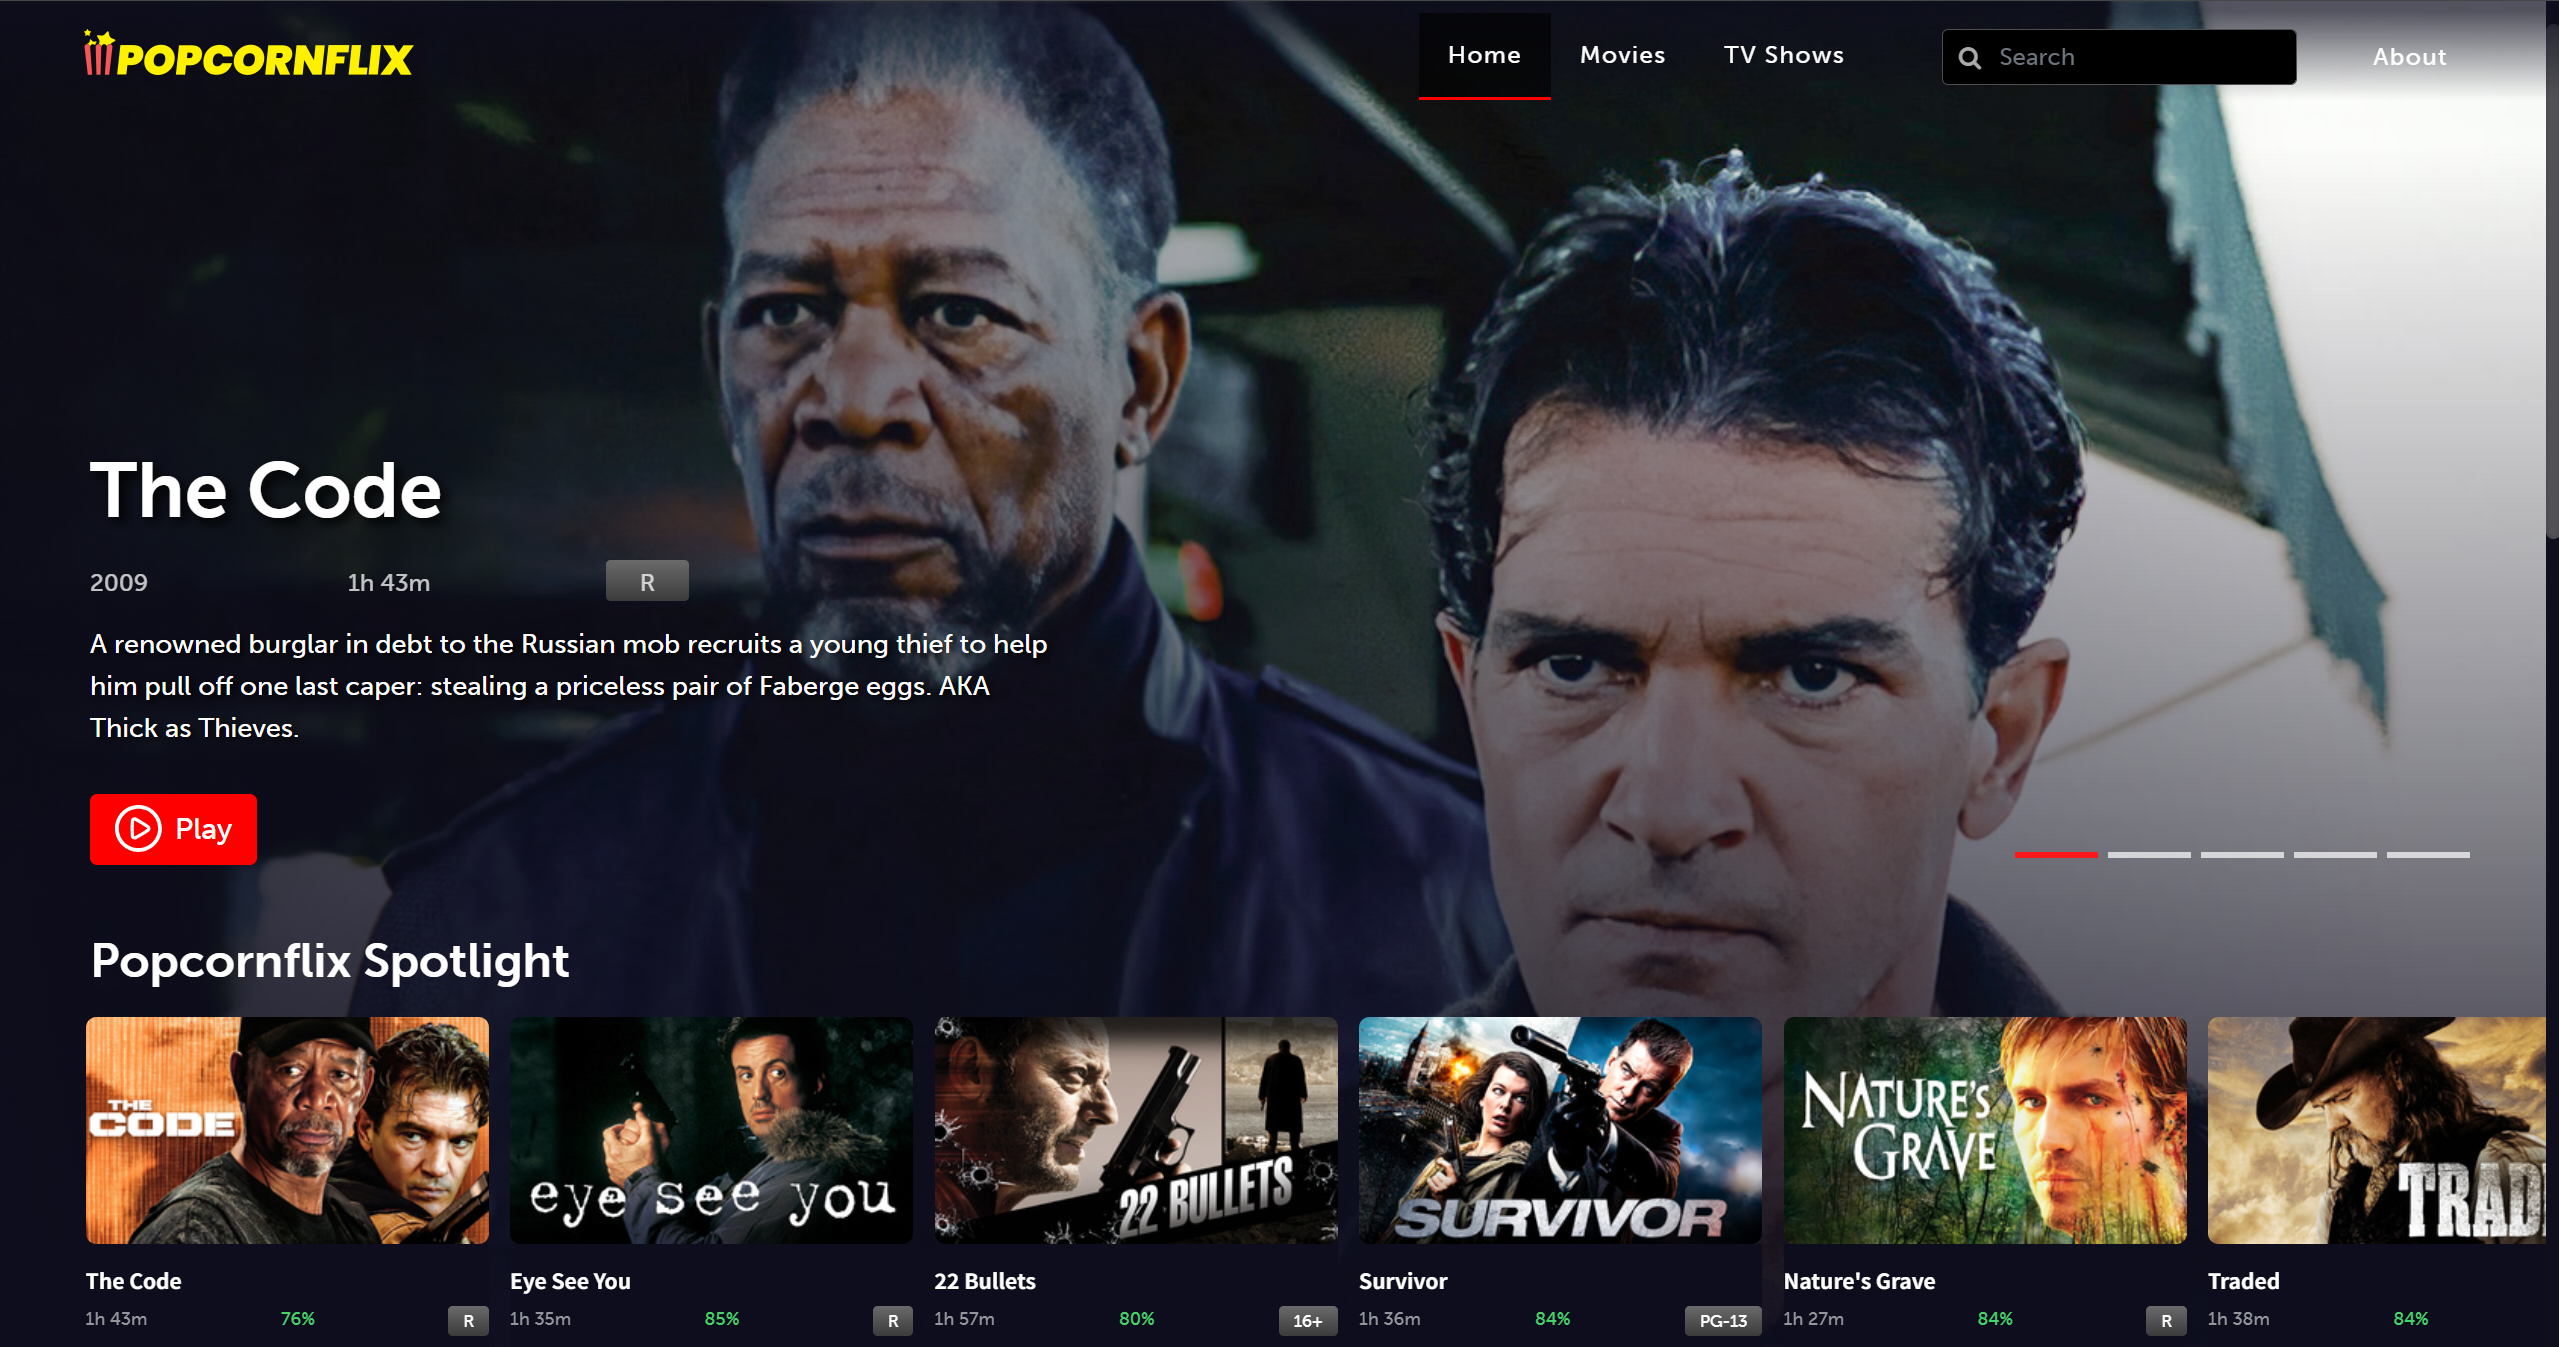Click the 84% score for Survivor

pos(1552,1319)
